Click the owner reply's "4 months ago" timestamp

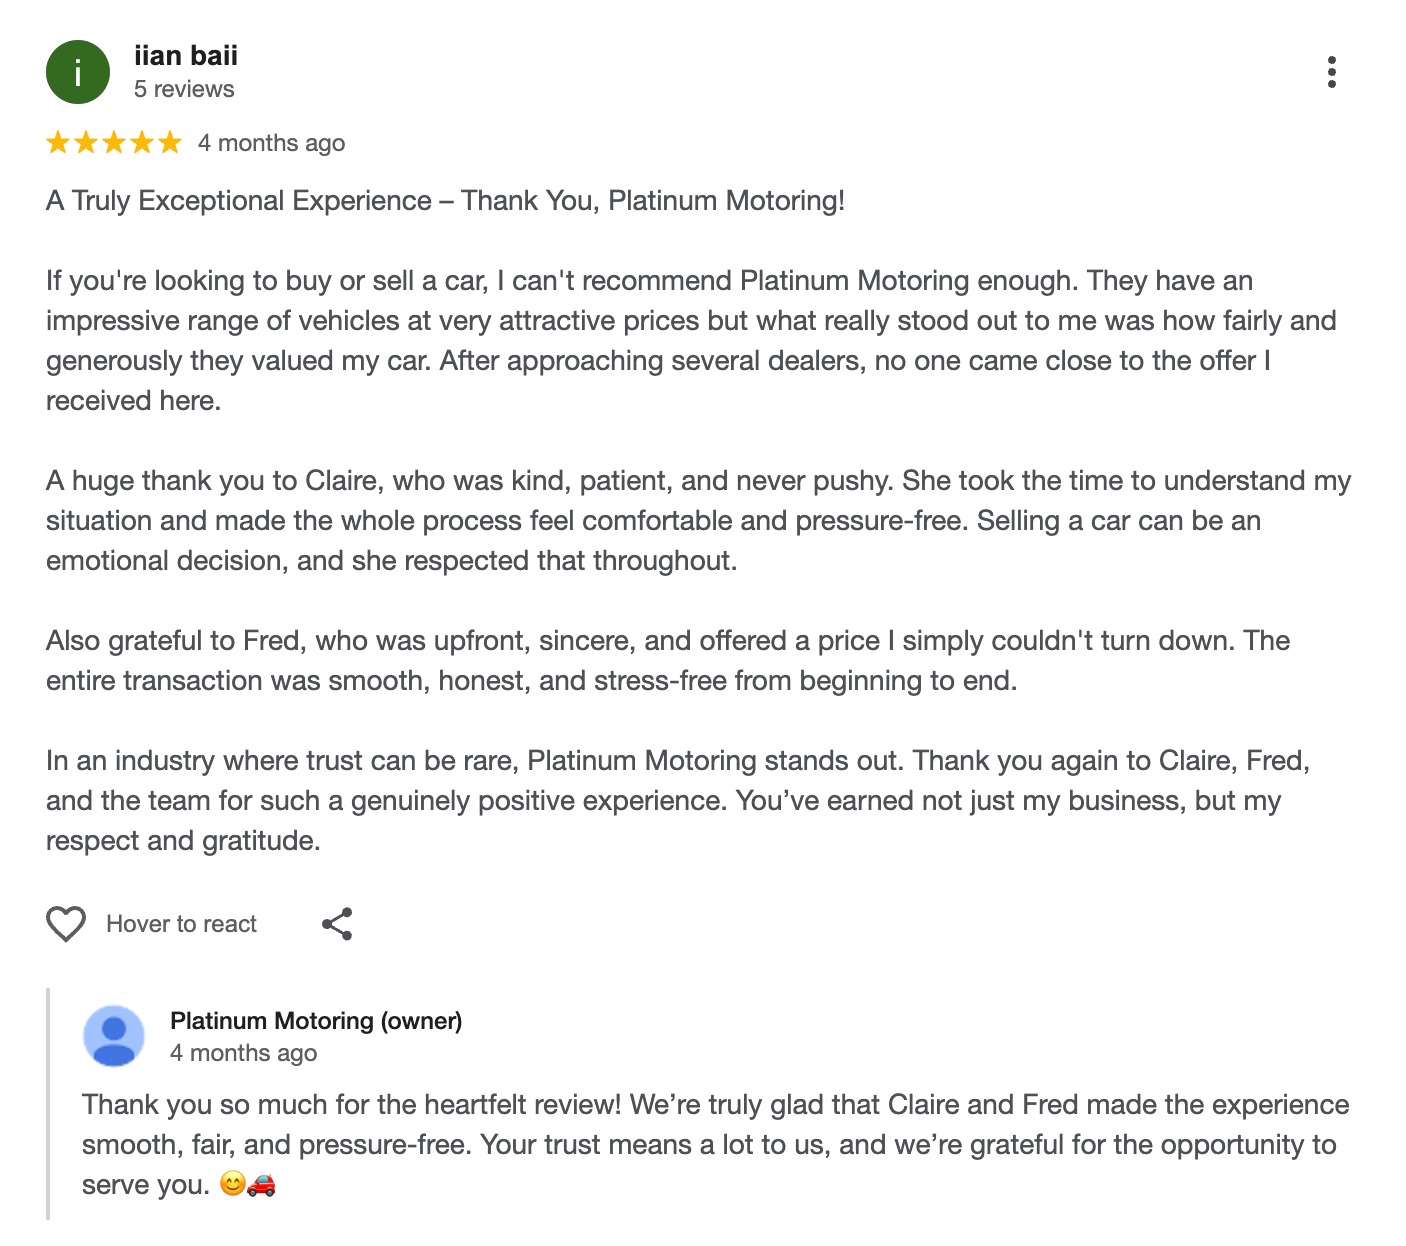[x=243, y=1053]
